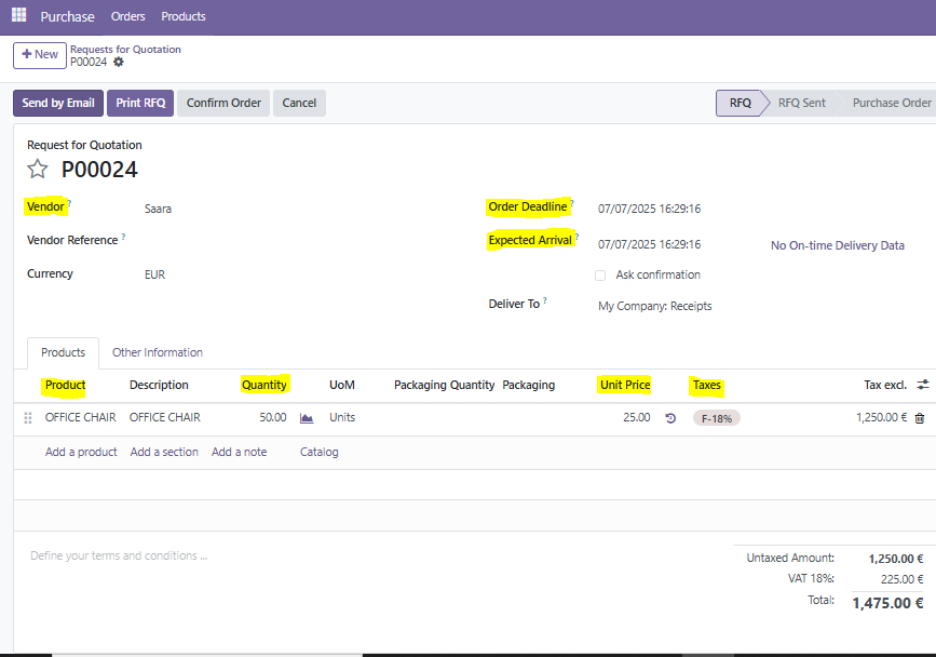The height and width of the screenshot is (657, 936).
Task: Open the Orders menu
Action: [128, 16]
